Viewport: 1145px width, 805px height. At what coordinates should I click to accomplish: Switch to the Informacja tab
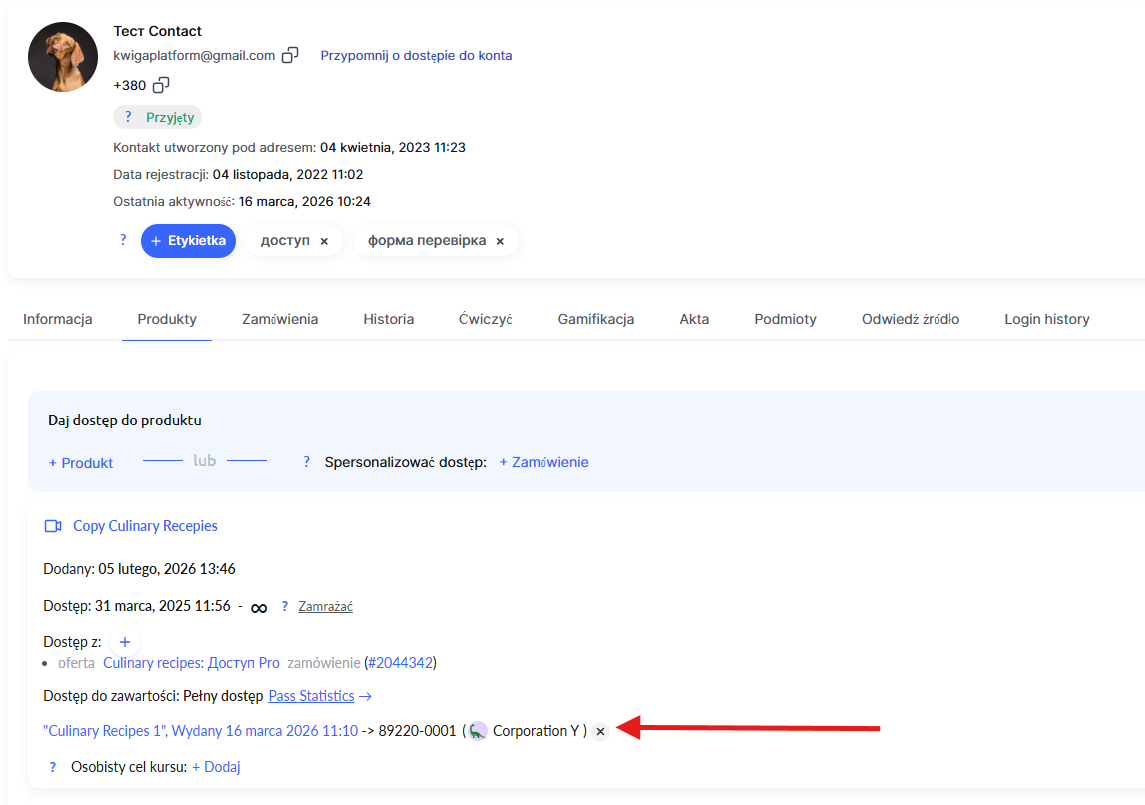coord(58,319)
